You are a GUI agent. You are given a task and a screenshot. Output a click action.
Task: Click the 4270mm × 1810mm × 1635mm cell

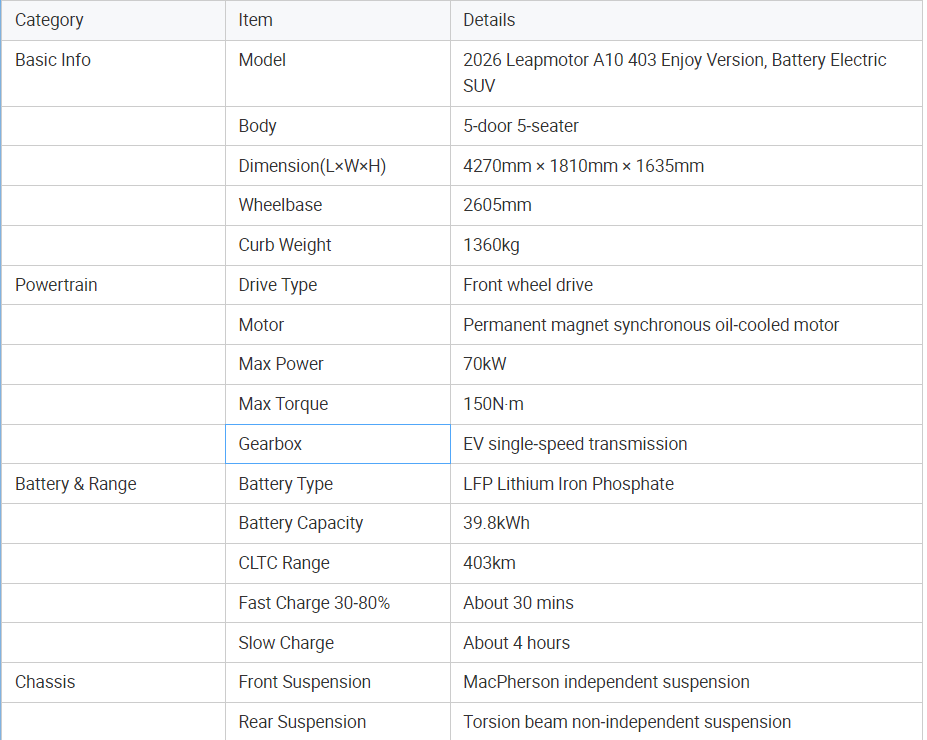coord(686,165)
